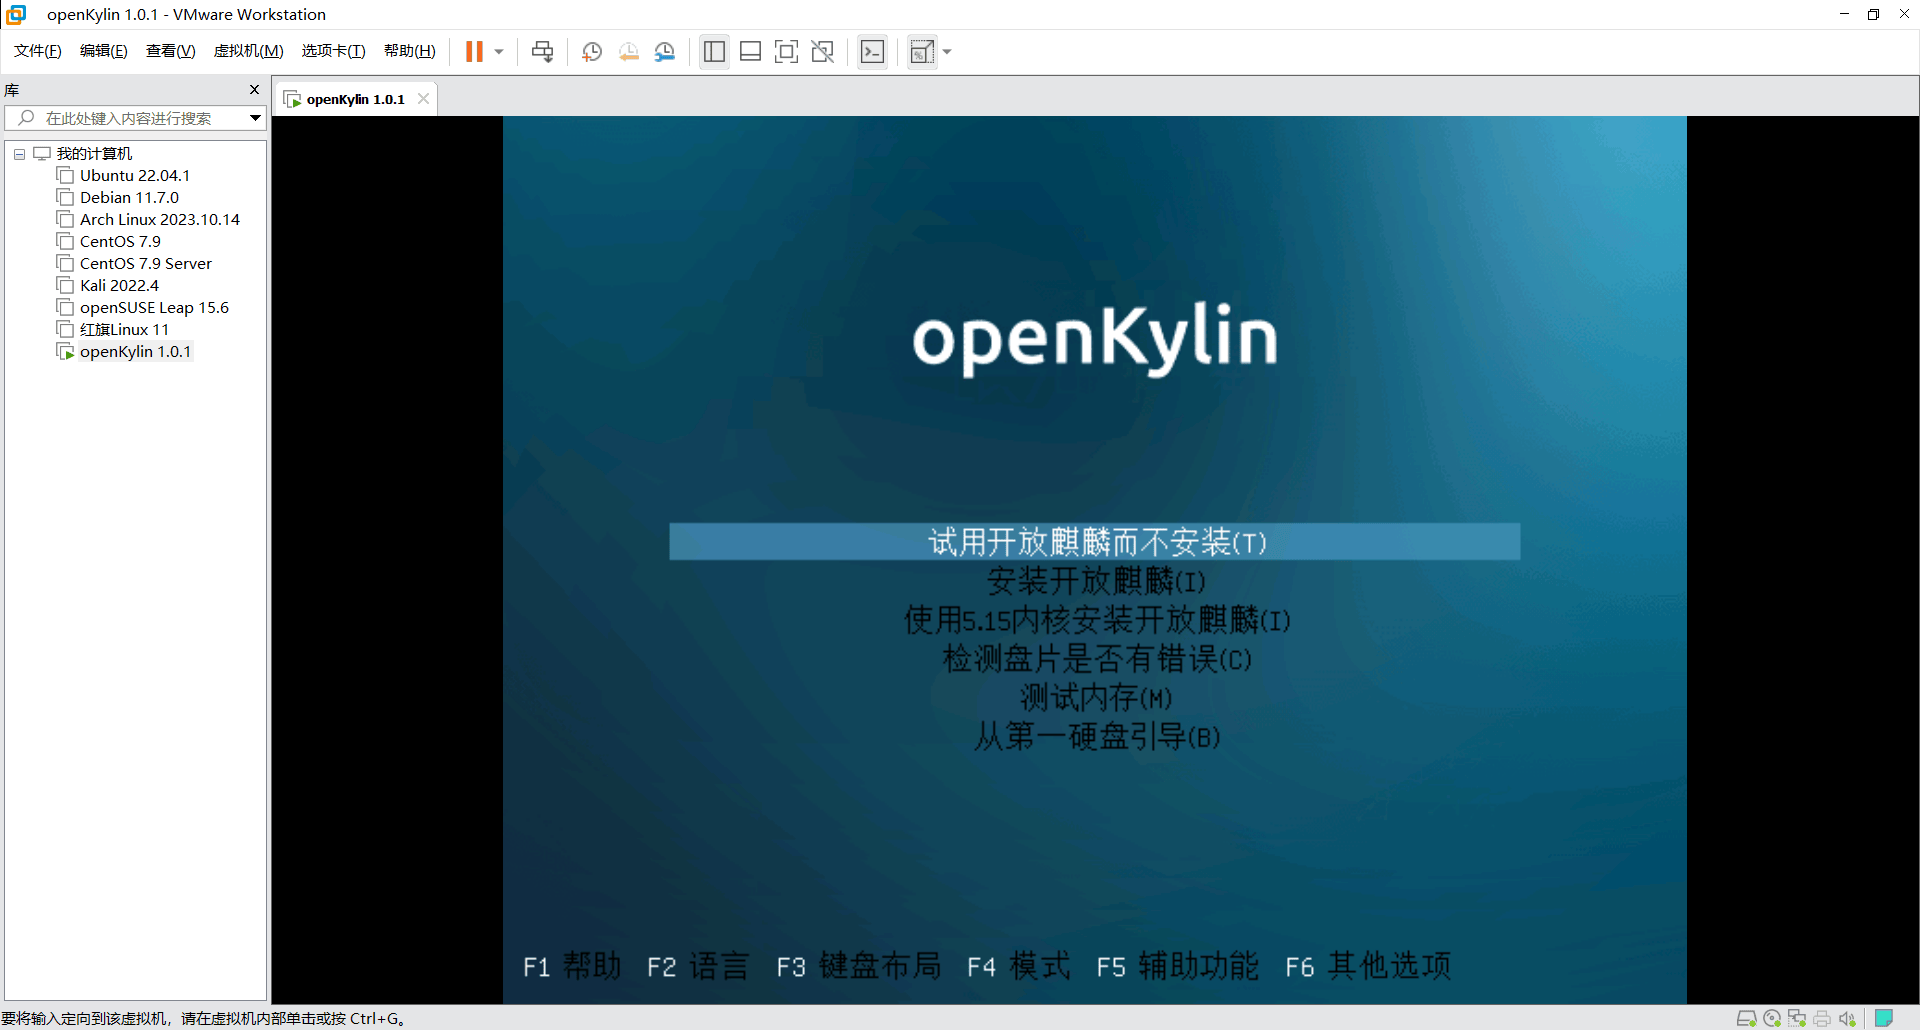Click the orange Suspend (pause) VM button
The width and height of the screenshot is (1920, 1030).
474,52
